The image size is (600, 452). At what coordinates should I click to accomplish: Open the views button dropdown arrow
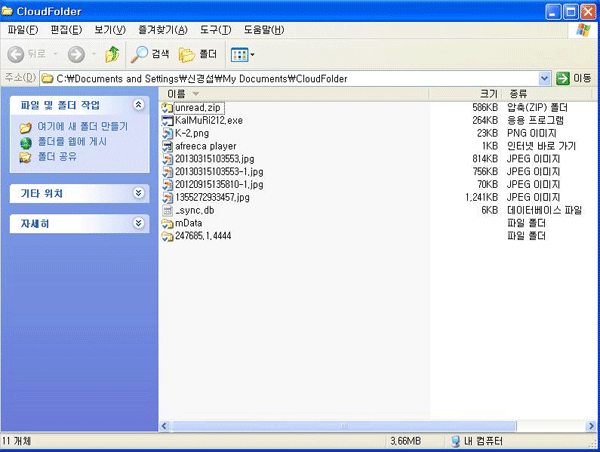point(253,55)
